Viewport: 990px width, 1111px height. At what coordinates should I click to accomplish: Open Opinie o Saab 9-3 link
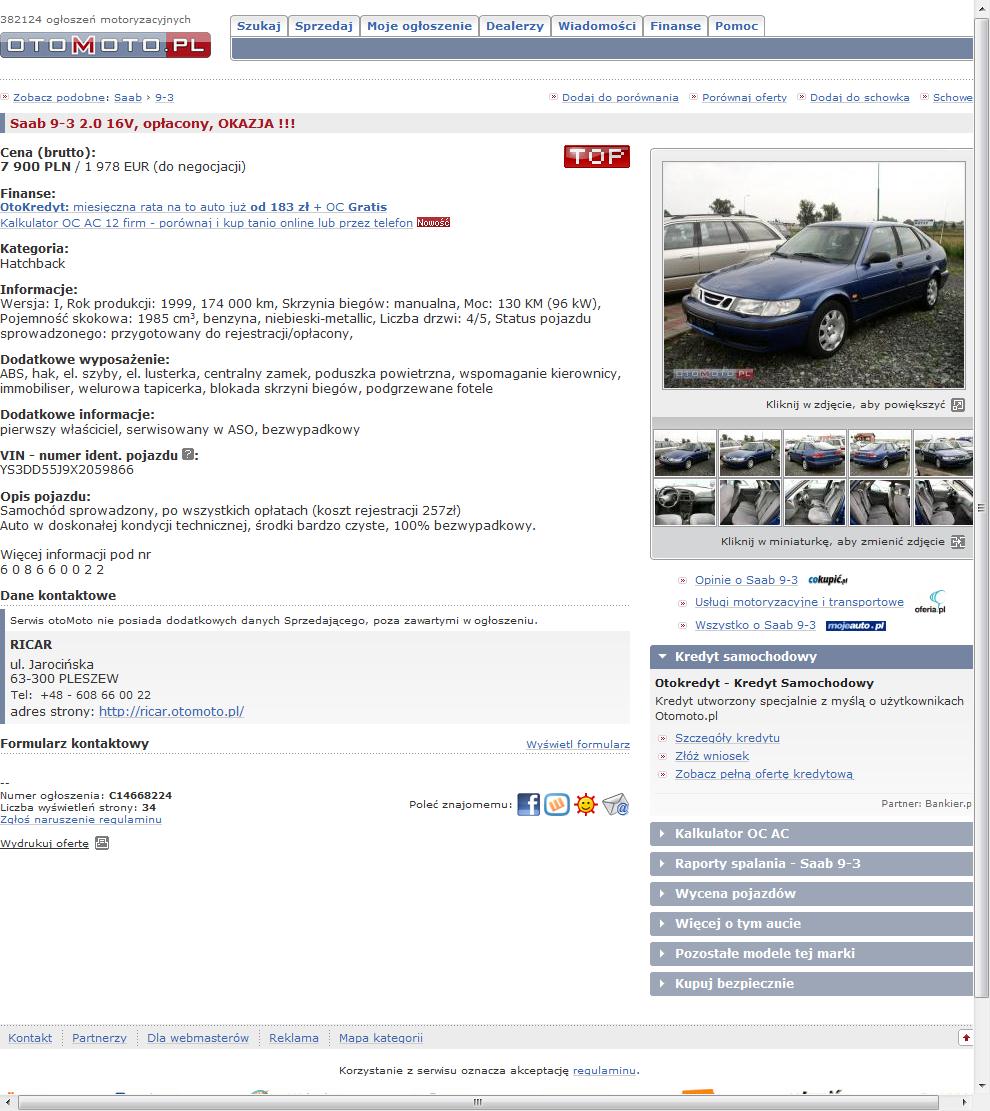746,580
